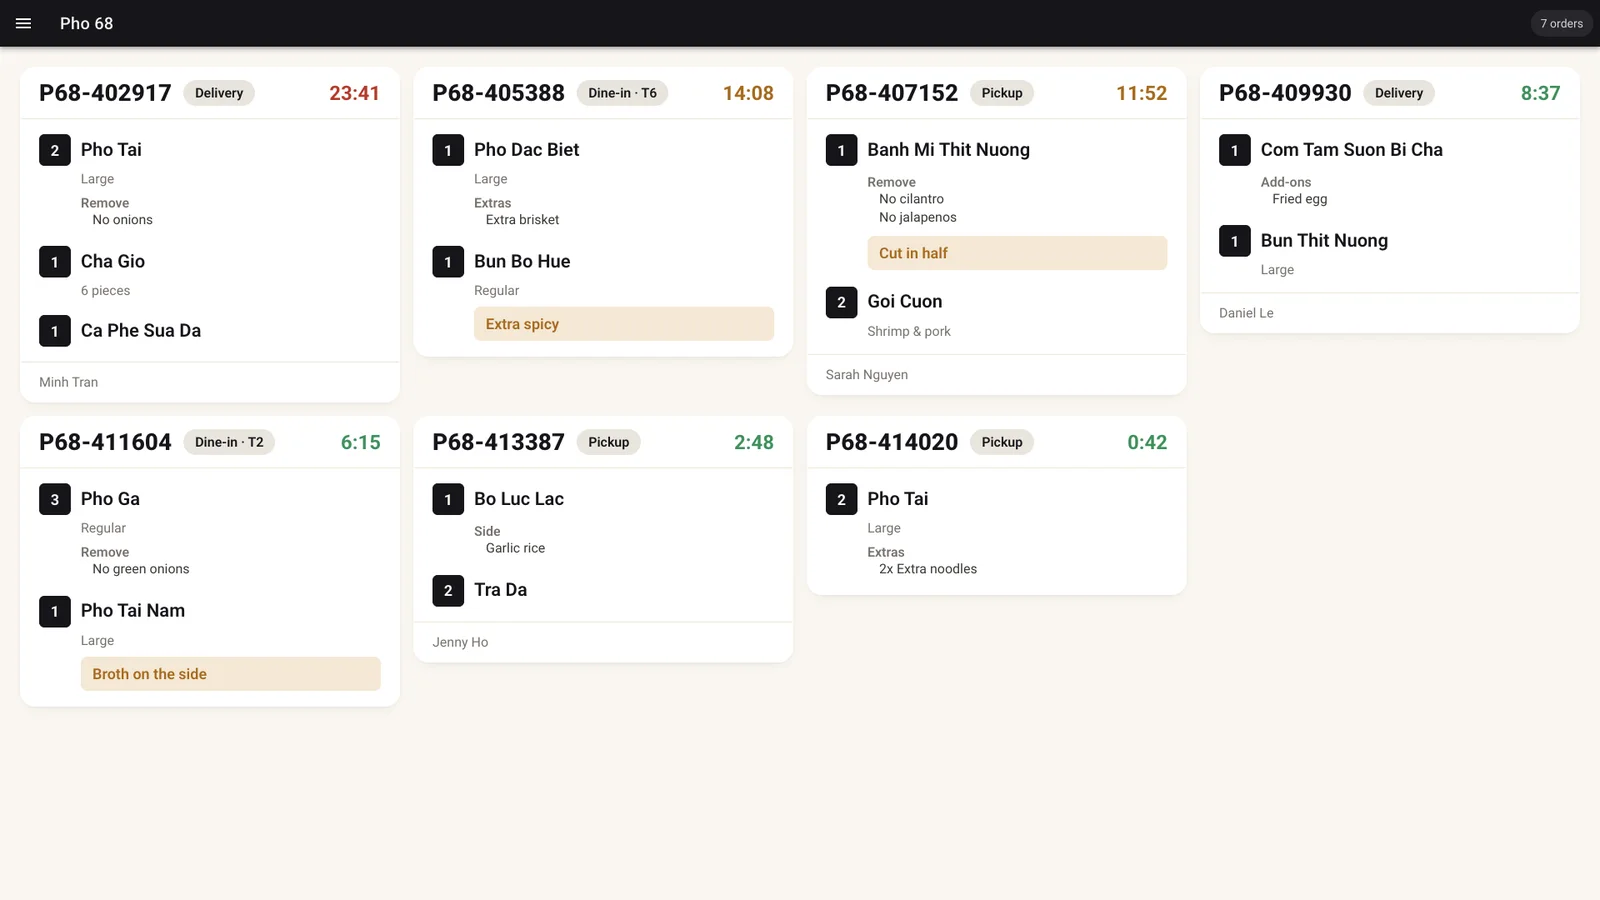Screen dimensions: 1600x900
Task: Open order P68-413387
Action: pos(498,442)
